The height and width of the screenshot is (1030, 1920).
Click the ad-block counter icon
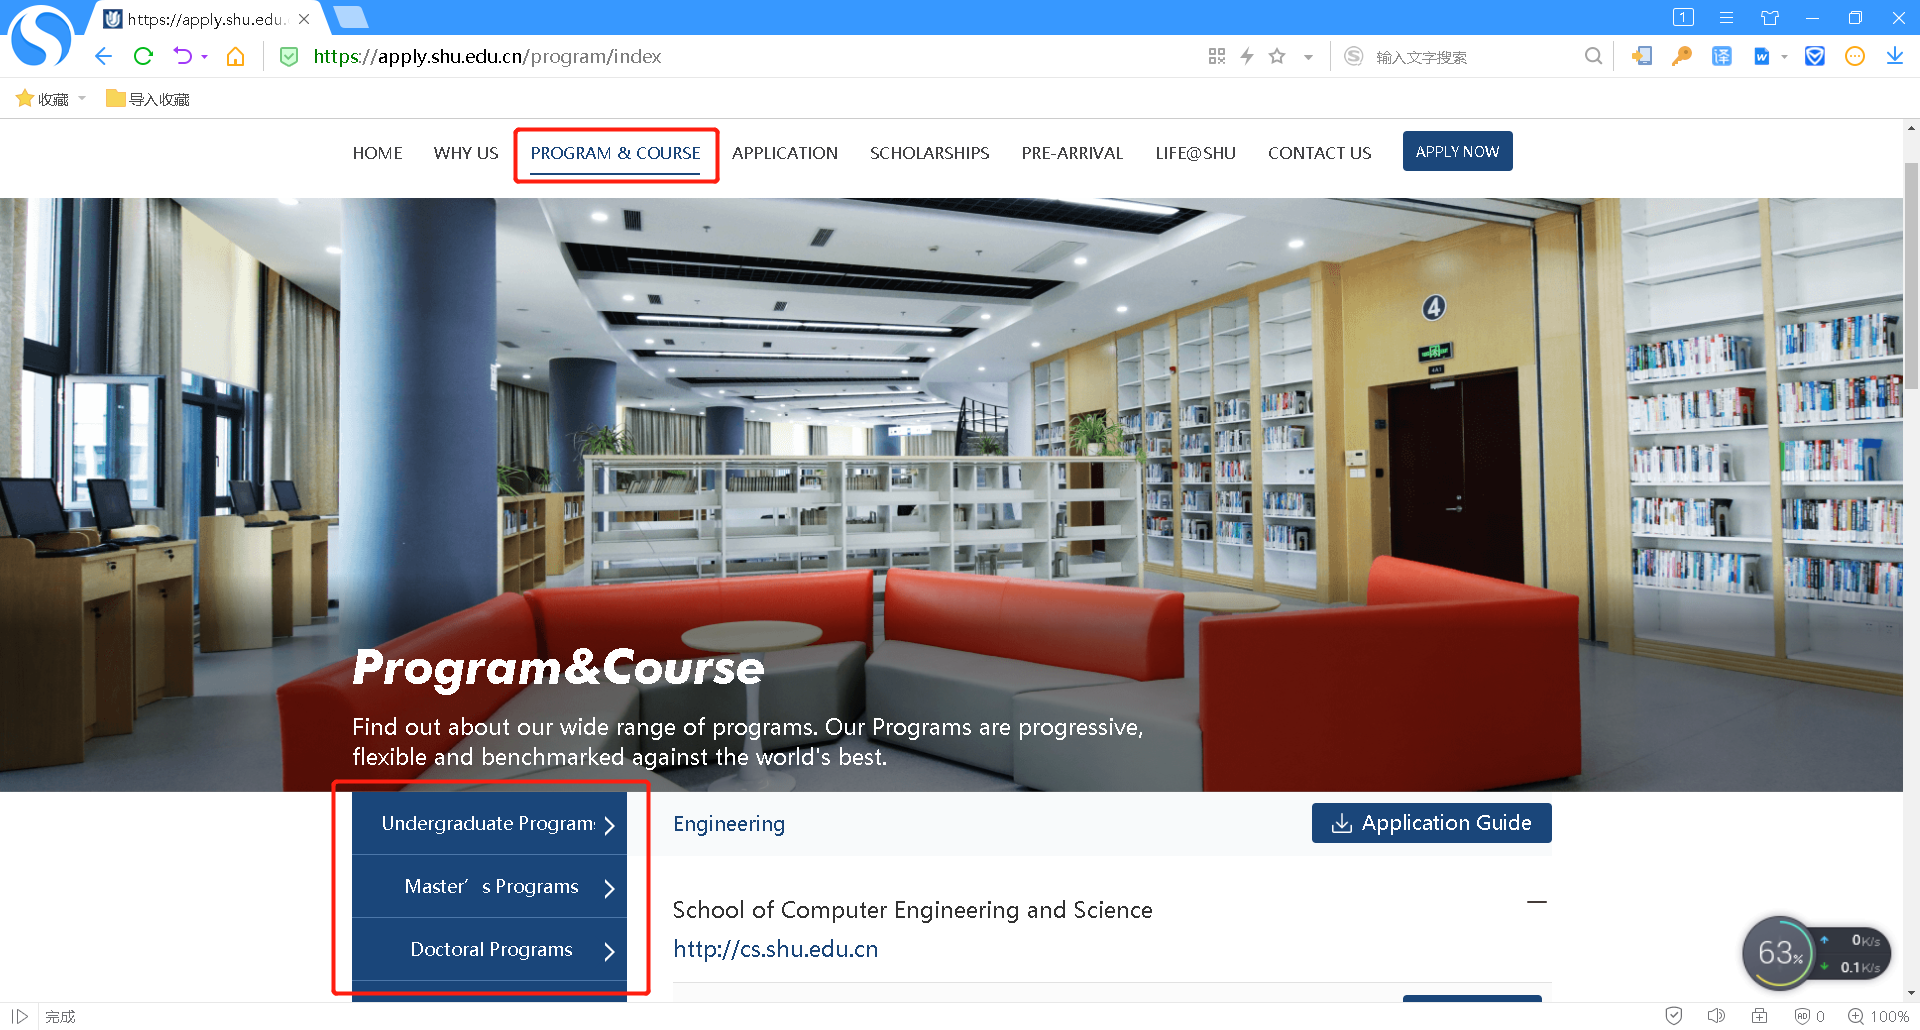(x=1809, y=1016)
